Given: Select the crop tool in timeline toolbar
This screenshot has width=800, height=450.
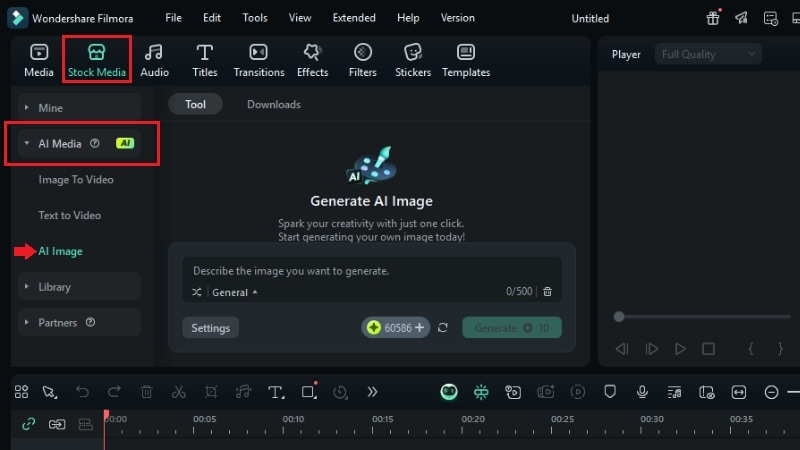Looking at the screenshot, I should [x=211, y=392].
